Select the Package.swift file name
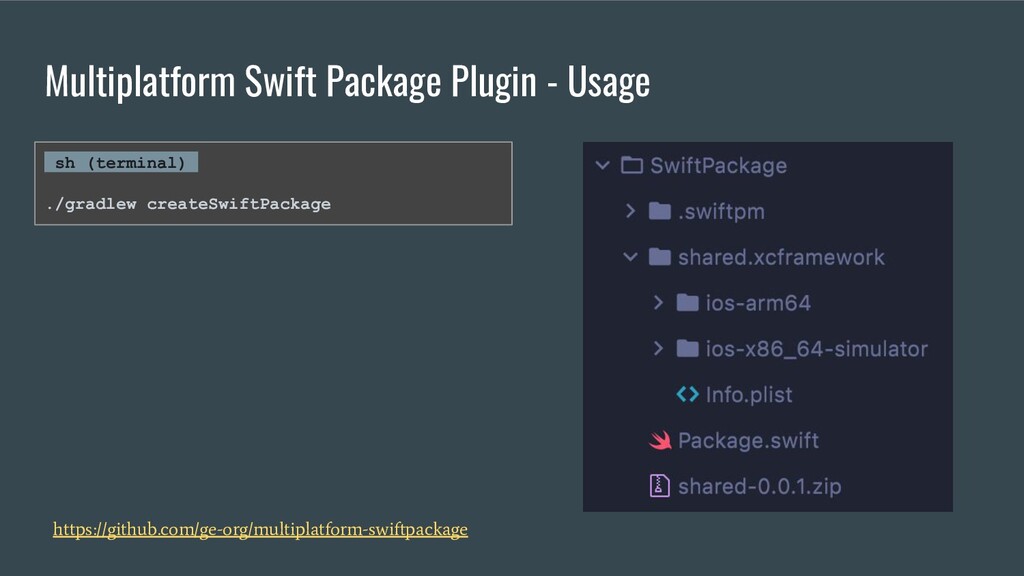Image resolution: width=1024 pixels, height=576 pixels. (748, 440)
